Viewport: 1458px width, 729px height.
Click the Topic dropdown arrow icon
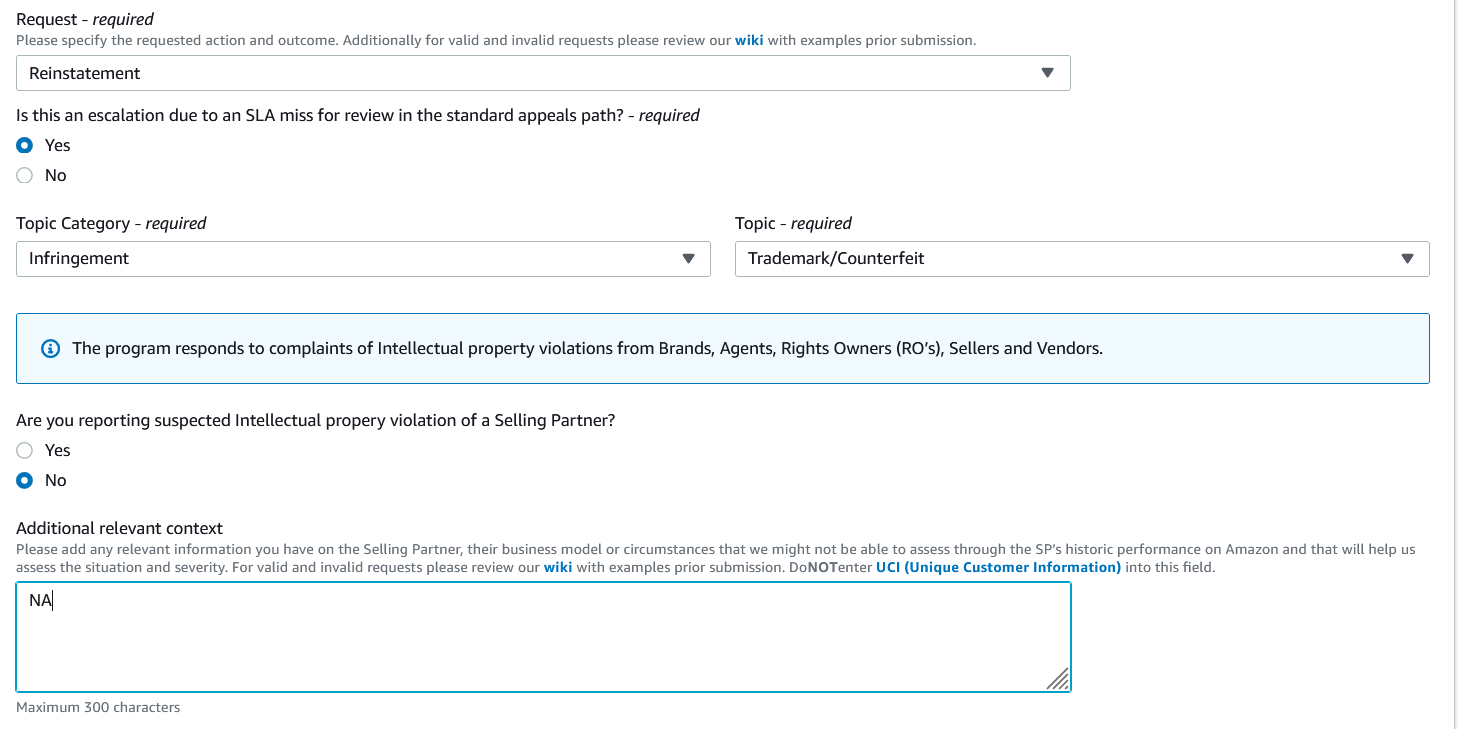[1407, 258]
